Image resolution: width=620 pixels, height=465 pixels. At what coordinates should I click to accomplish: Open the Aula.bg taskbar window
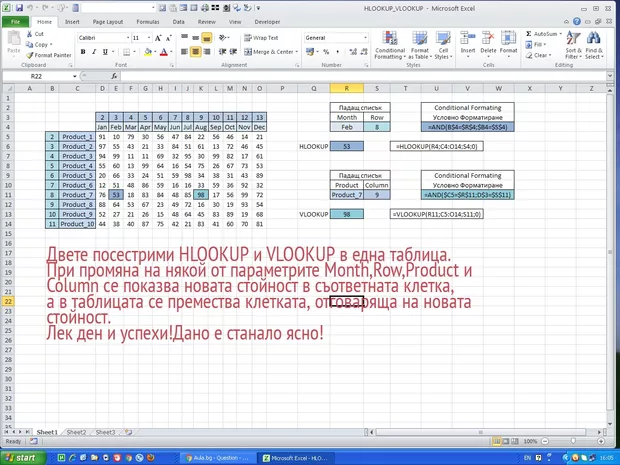pos(217,458)
